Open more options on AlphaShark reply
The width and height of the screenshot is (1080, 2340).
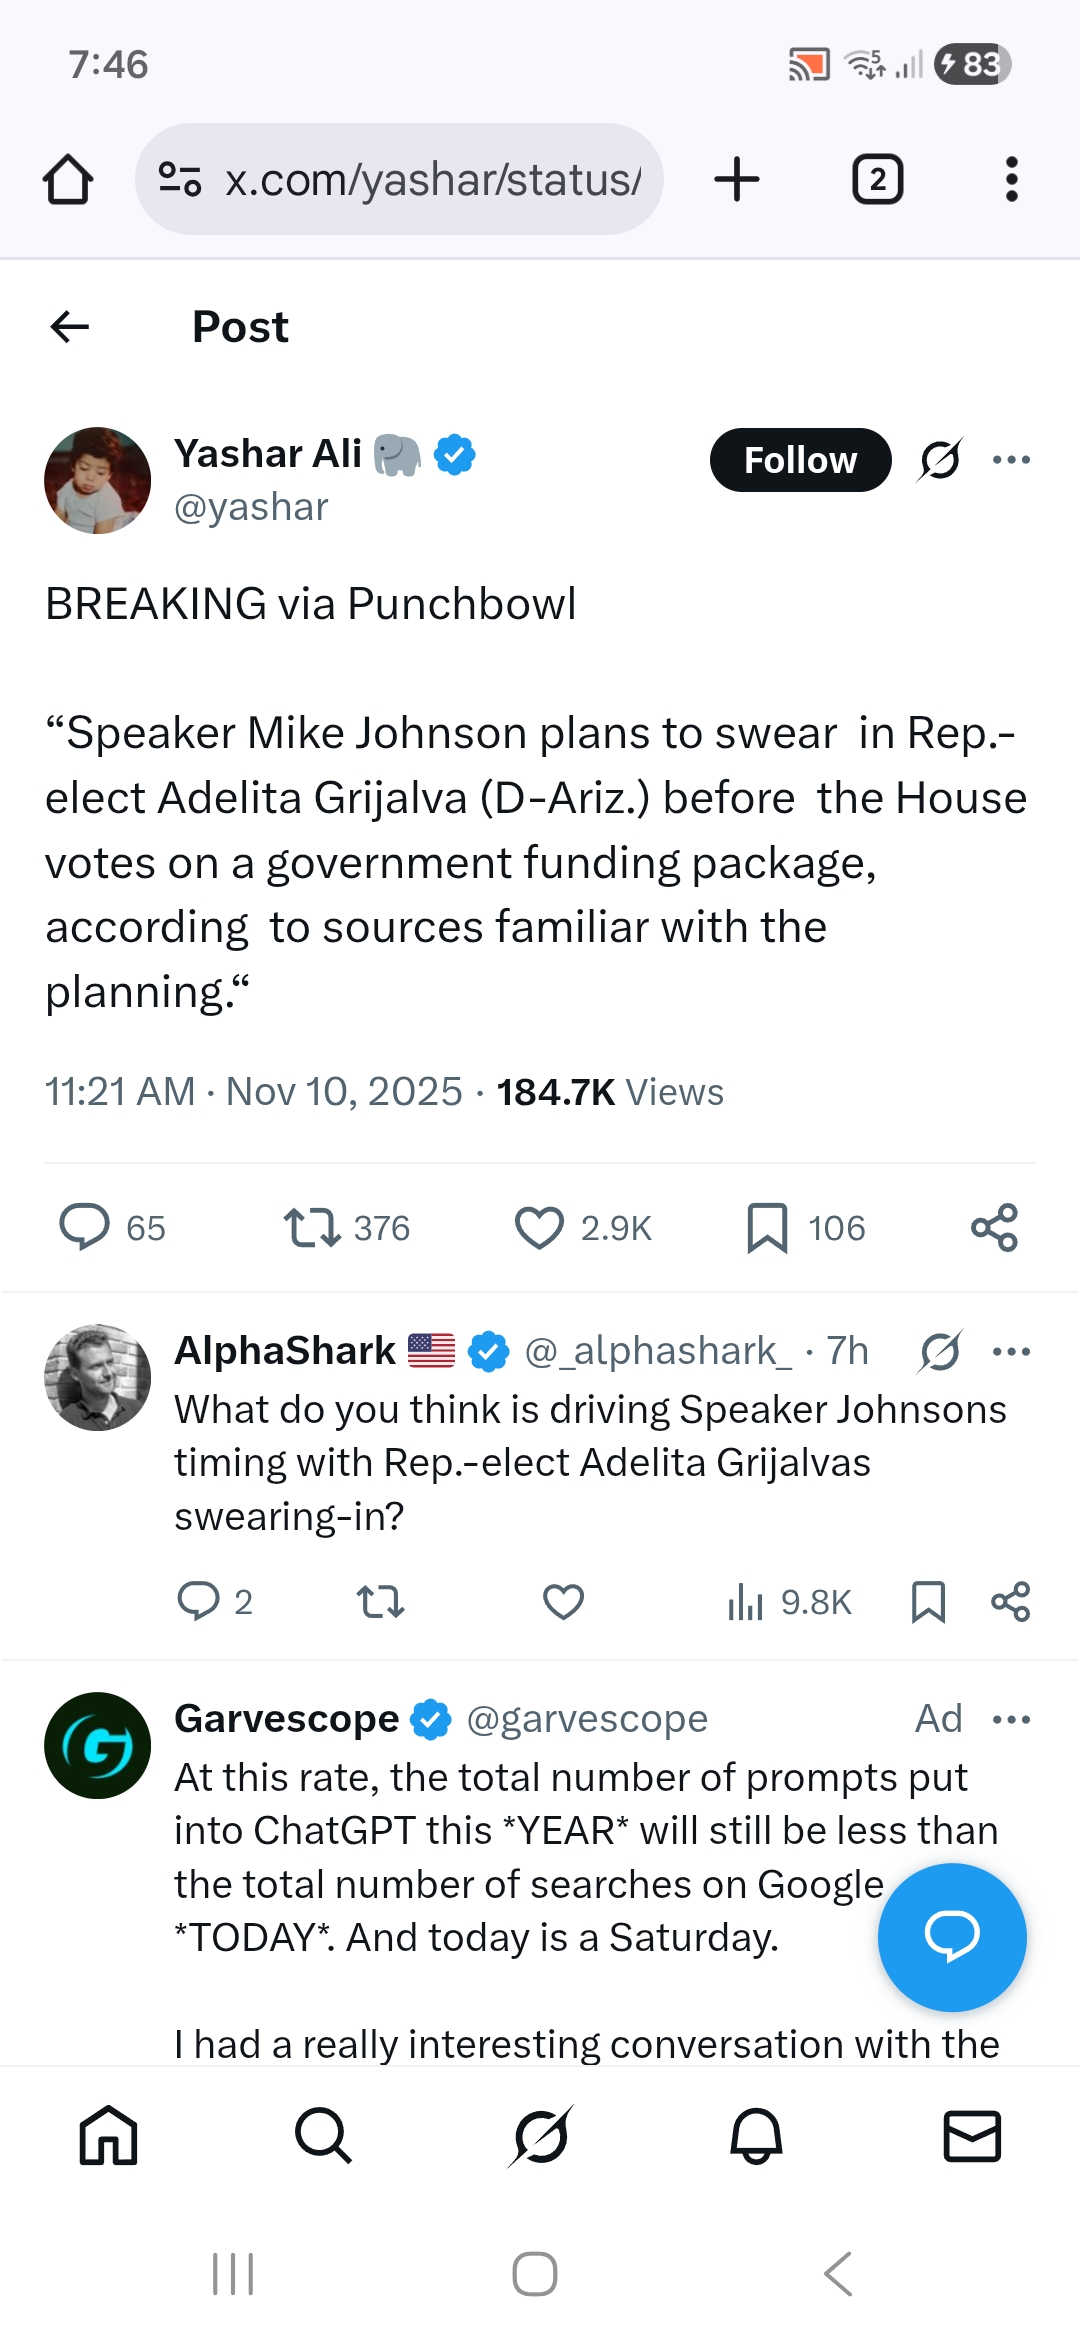pyautogui.click(x=1011, y=1352)
